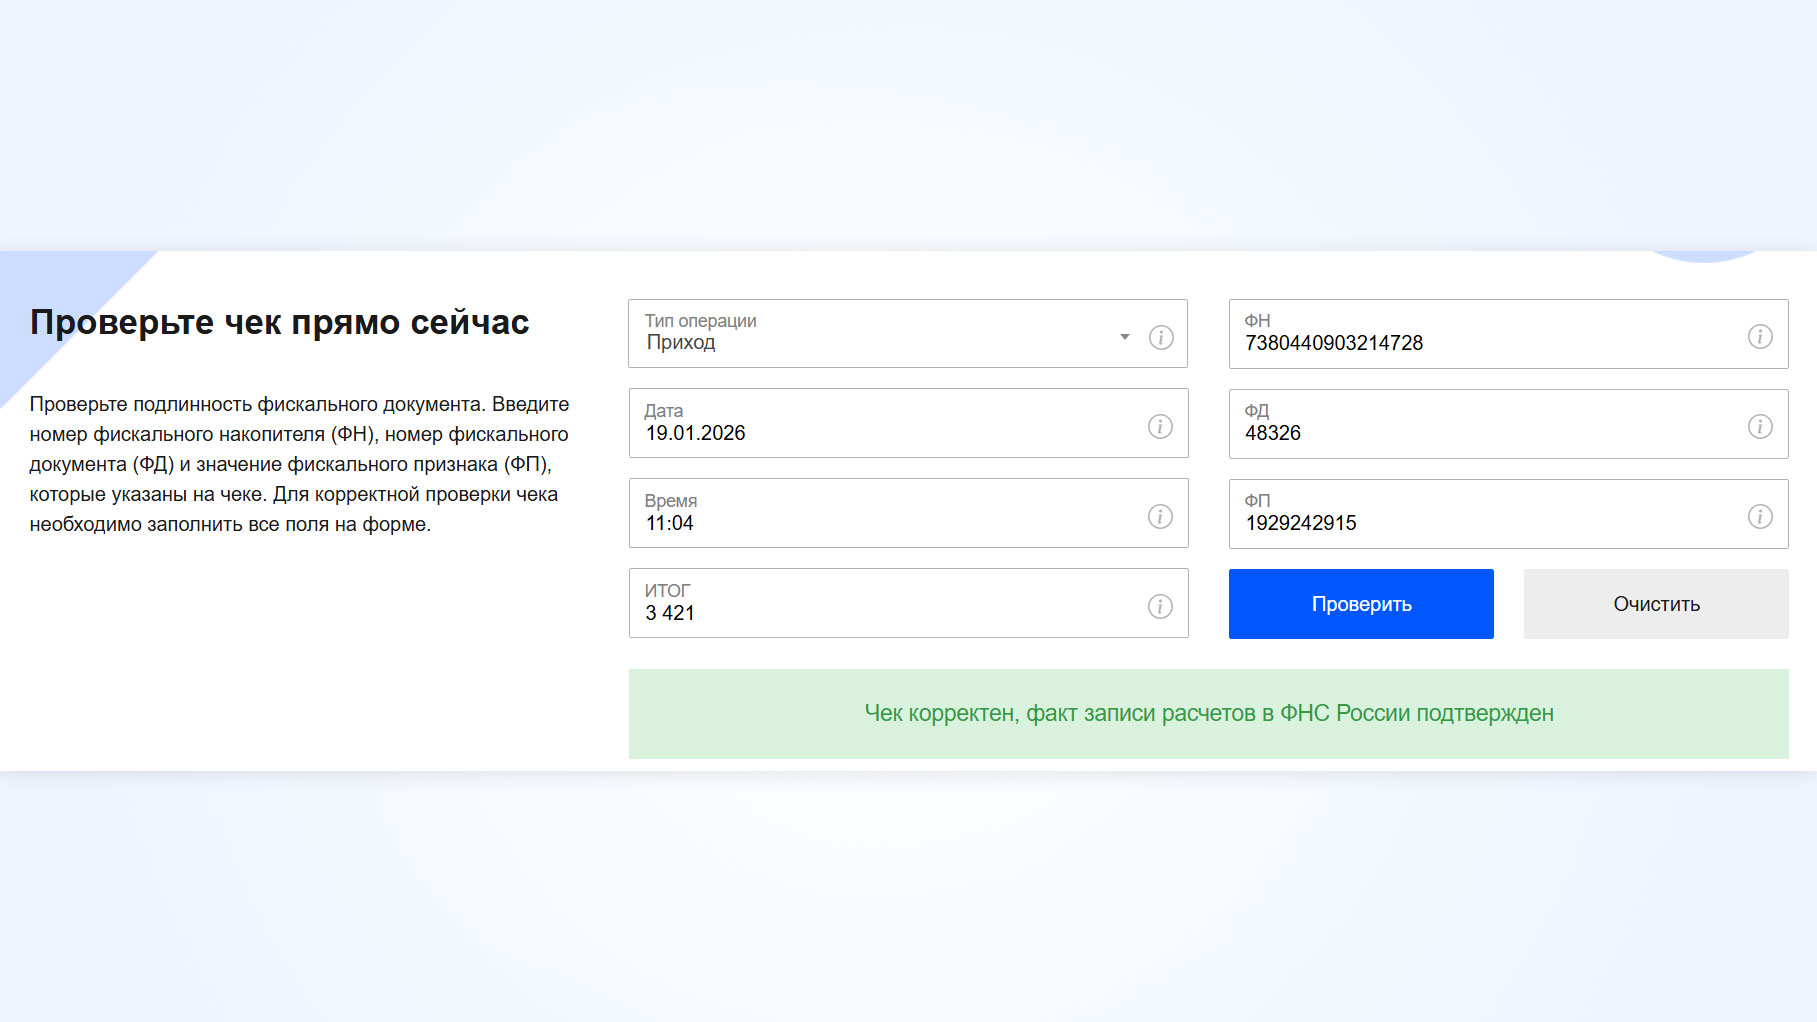Click the info icon beside the Время field
This screenshot has height=1022, width=1817.
1160,517
